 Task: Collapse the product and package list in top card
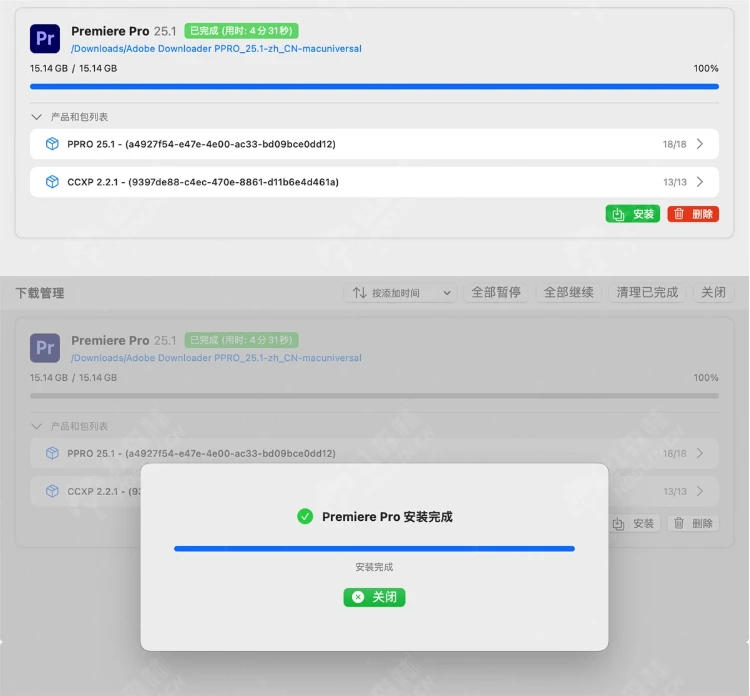36,117
